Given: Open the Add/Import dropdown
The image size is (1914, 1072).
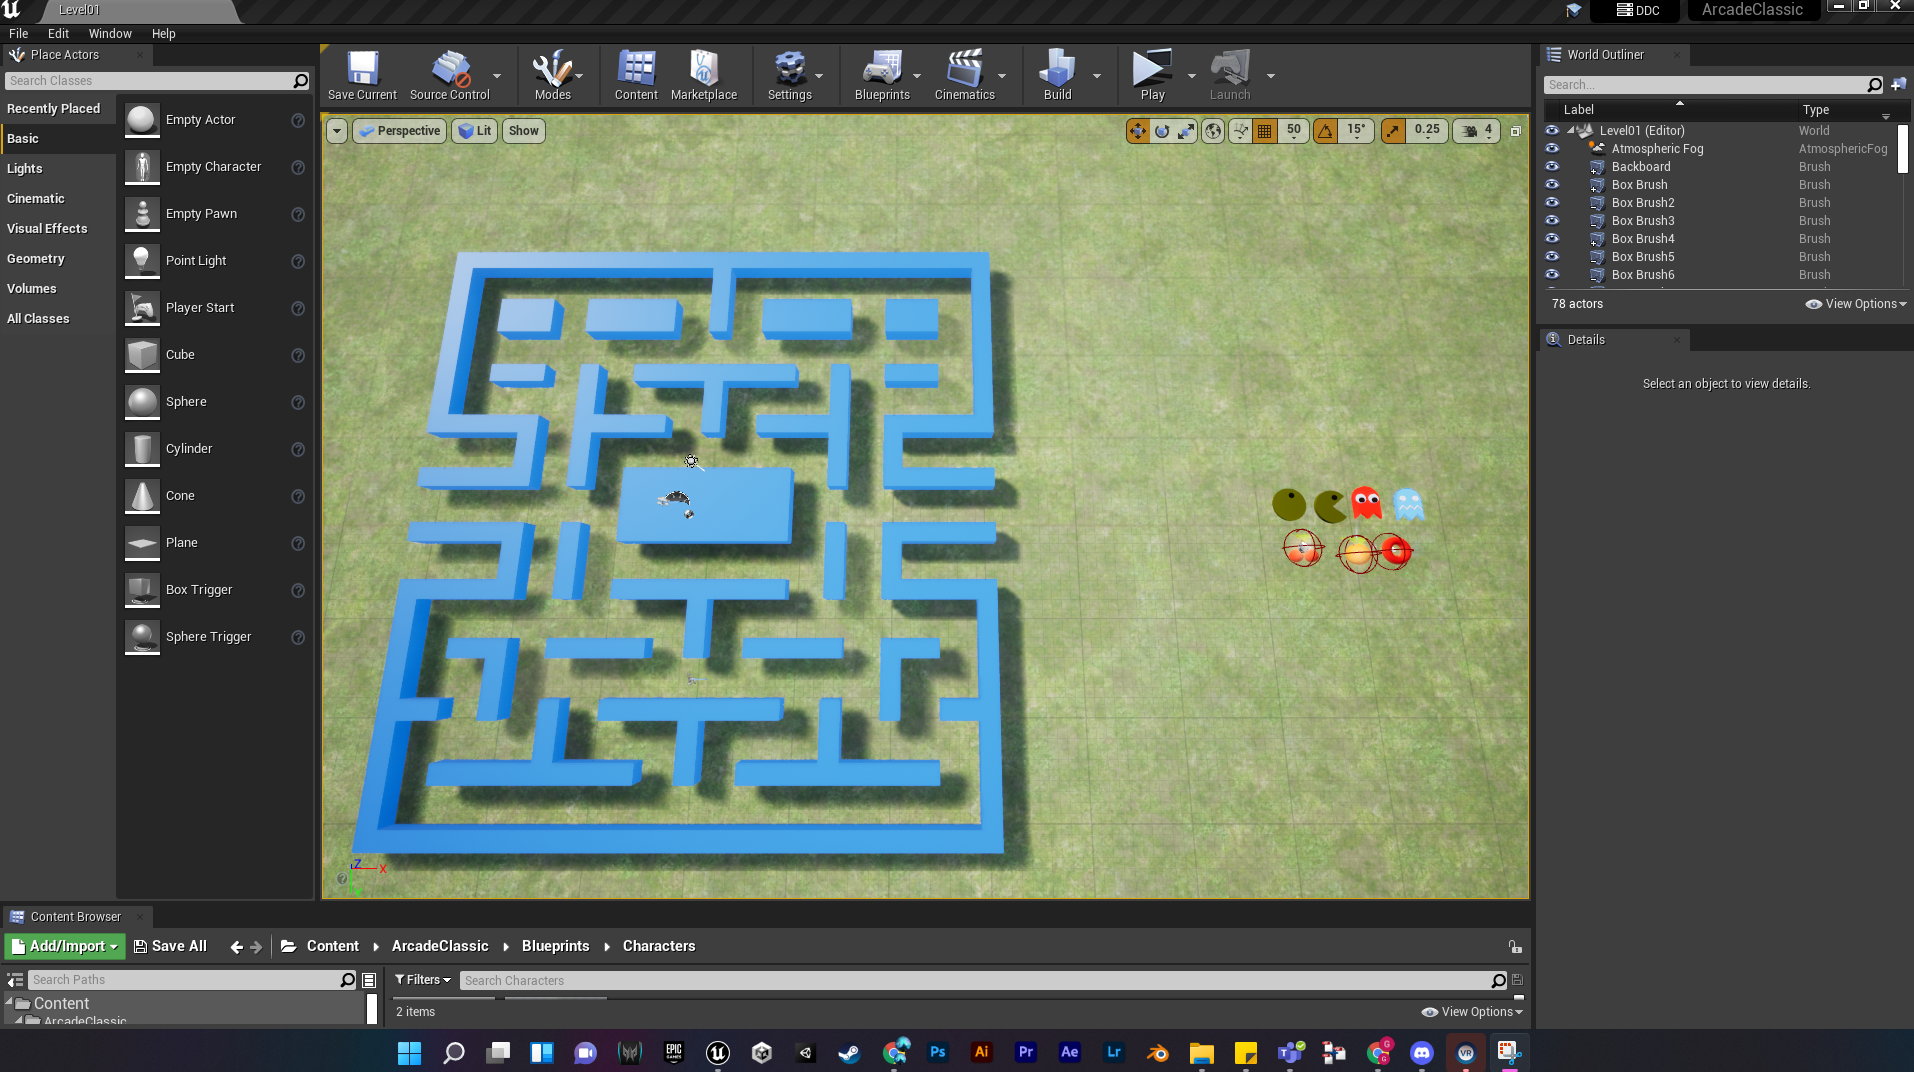Looking at the screenshot, I should pyautogui.click(x=64, y=946).
